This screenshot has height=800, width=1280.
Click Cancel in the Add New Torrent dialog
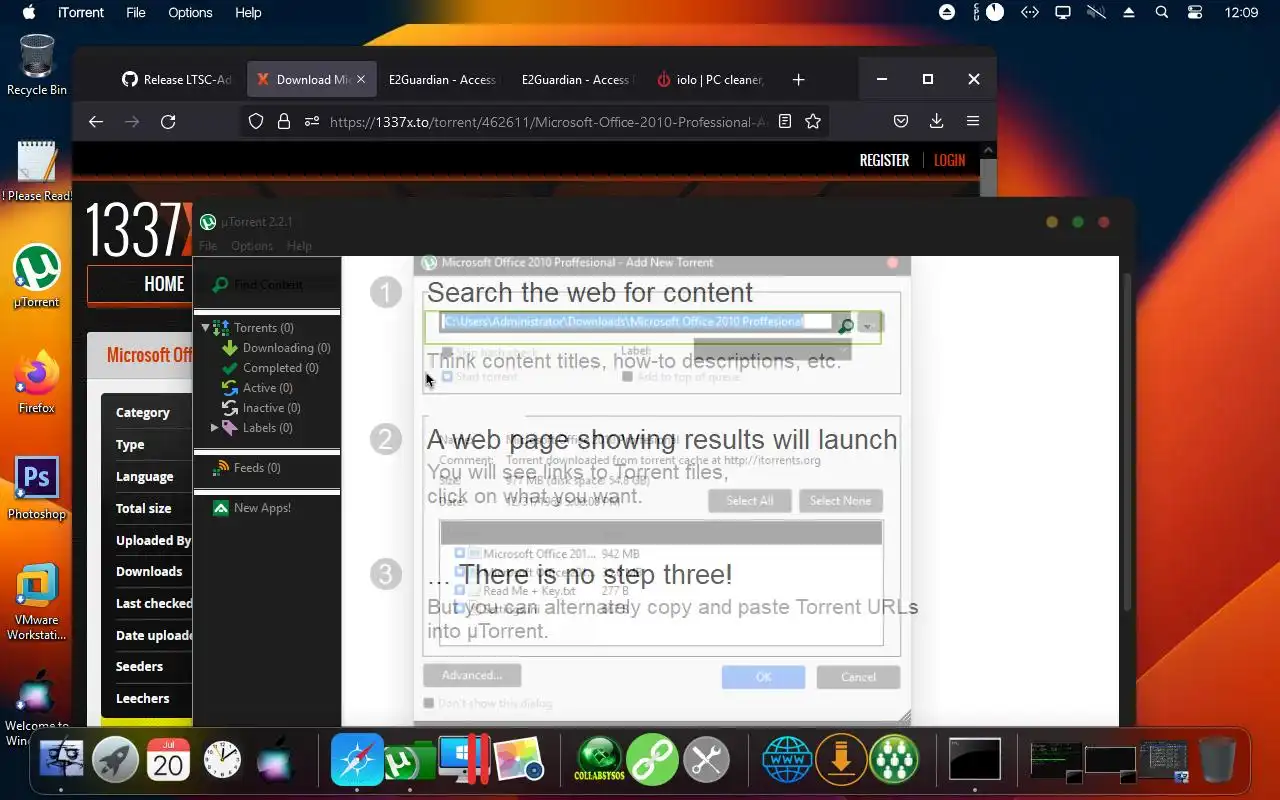(x=858, y=677)
